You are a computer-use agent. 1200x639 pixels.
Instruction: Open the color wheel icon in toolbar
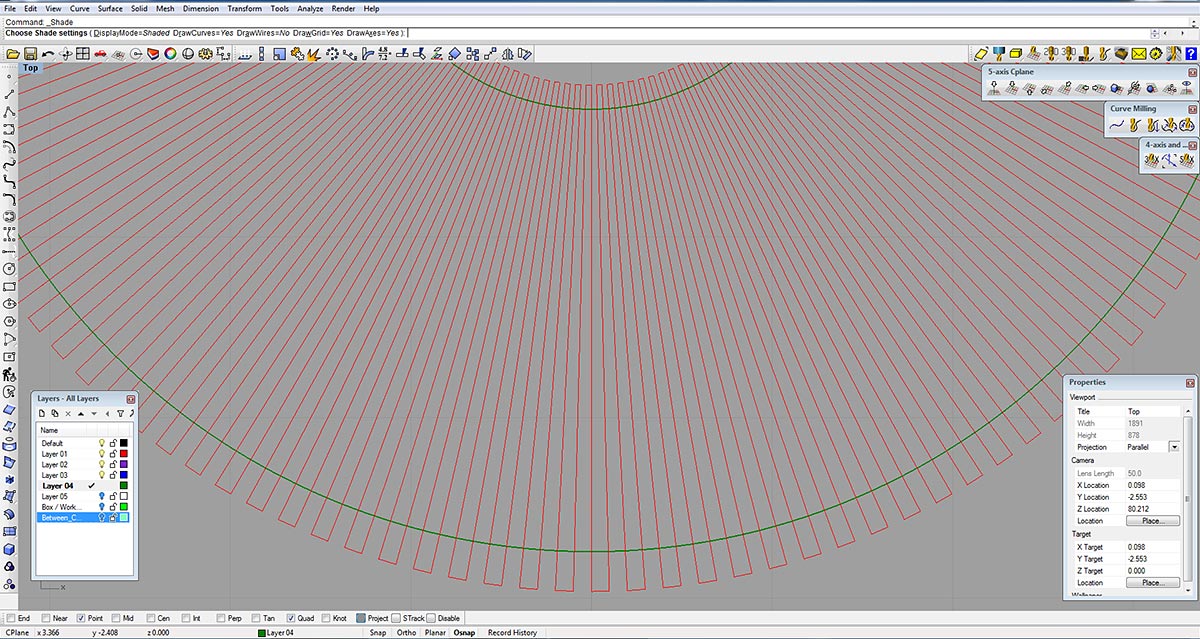point(170,53)
